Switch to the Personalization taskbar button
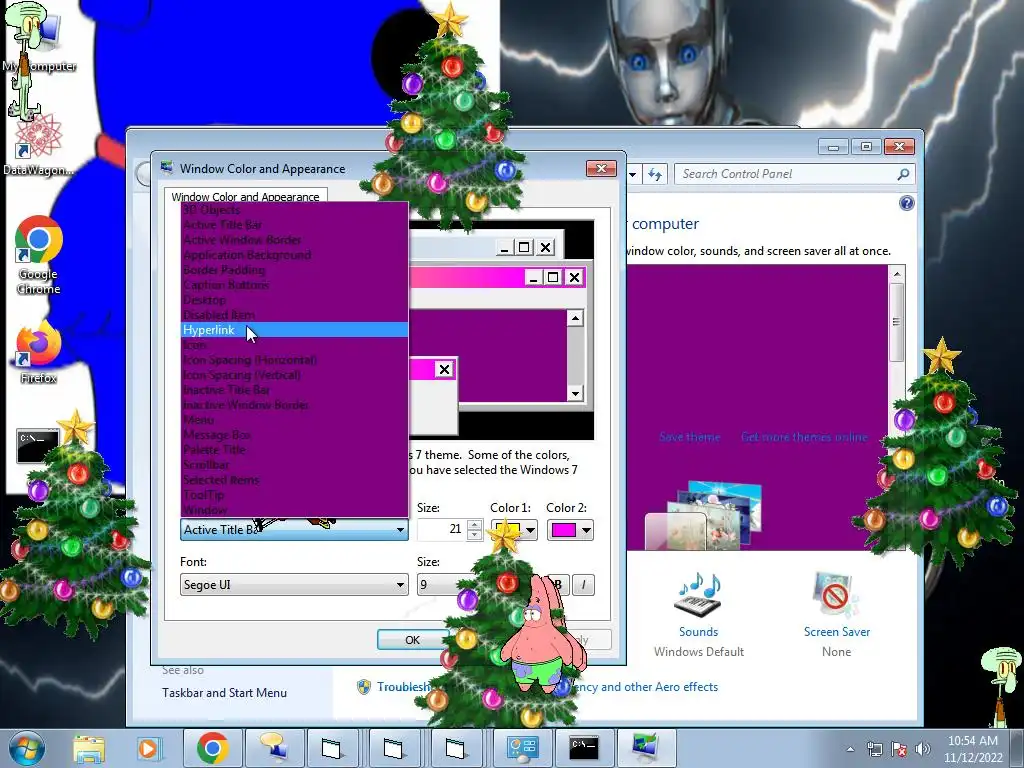 click(646, 748)
